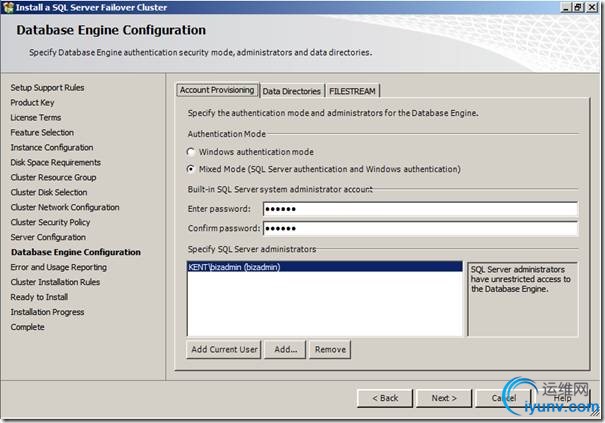Click the Remove button
Viewport: 605px width, 423px height.
330,349
